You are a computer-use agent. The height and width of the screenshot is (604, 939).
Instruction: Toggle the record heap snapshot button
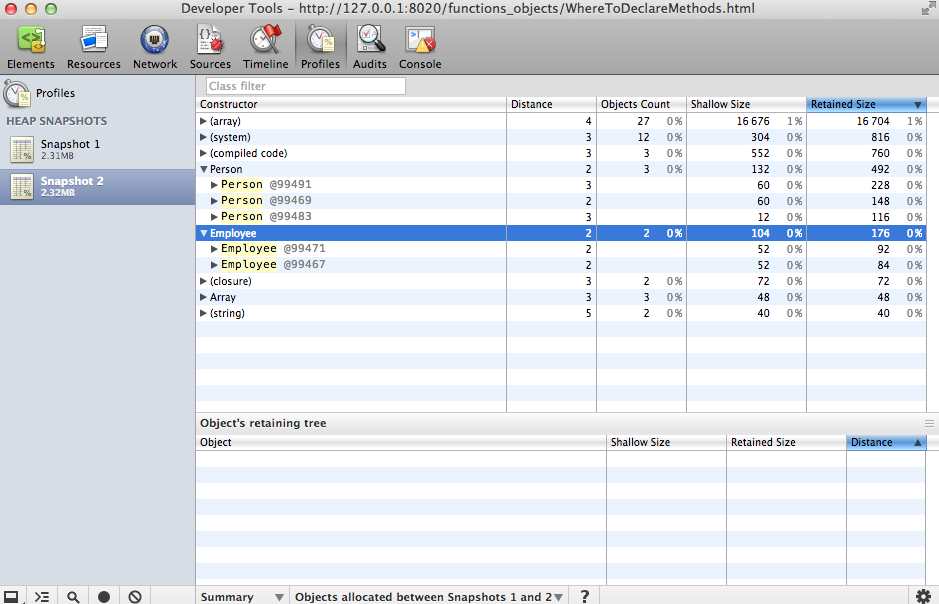coord(104,596)
